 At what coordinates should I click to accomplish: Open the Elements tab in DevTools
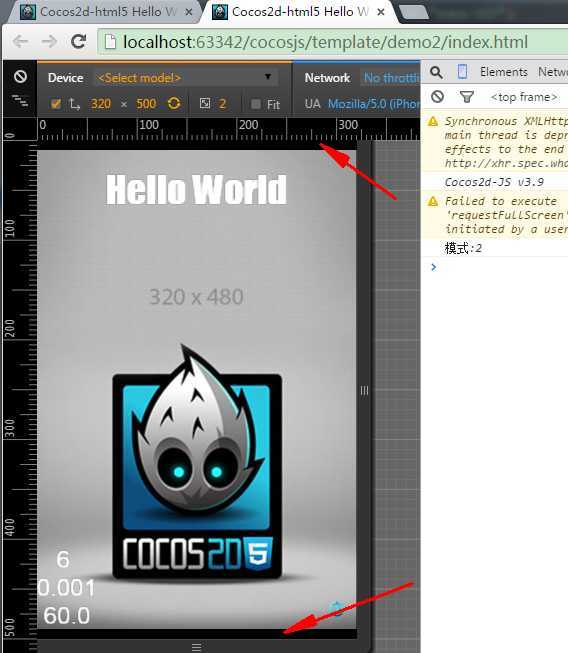click(503, 72)
